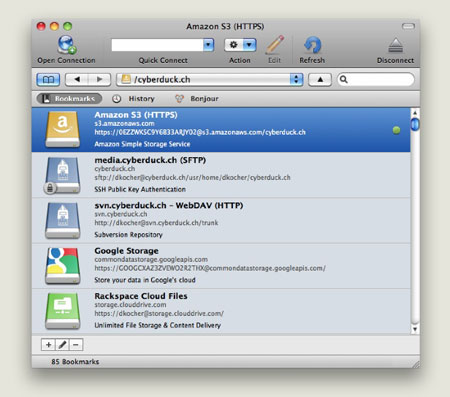Screen dimensions: 450x397
Task: Open the Action gear menu
Action: click(240, 45)
